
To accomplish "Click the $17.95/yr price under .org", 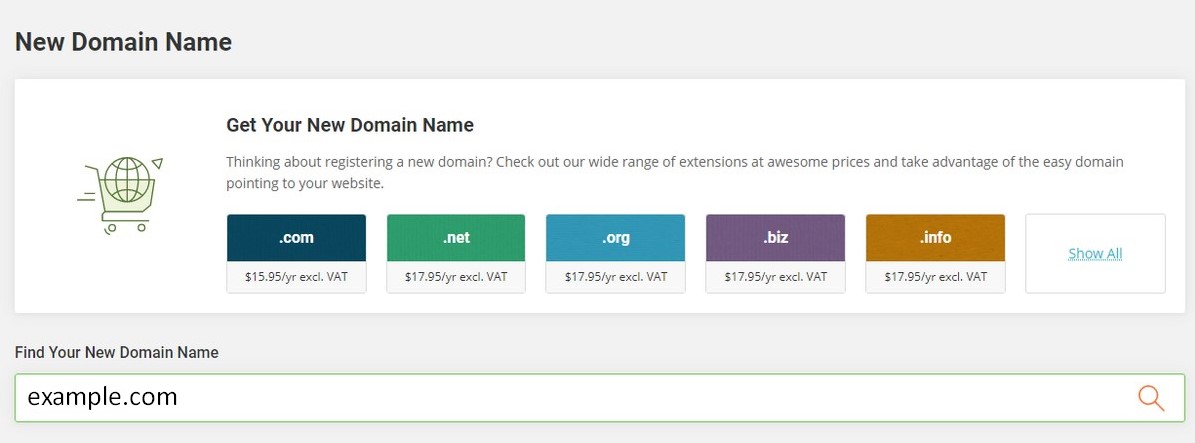I will click(x=616, y=277).
